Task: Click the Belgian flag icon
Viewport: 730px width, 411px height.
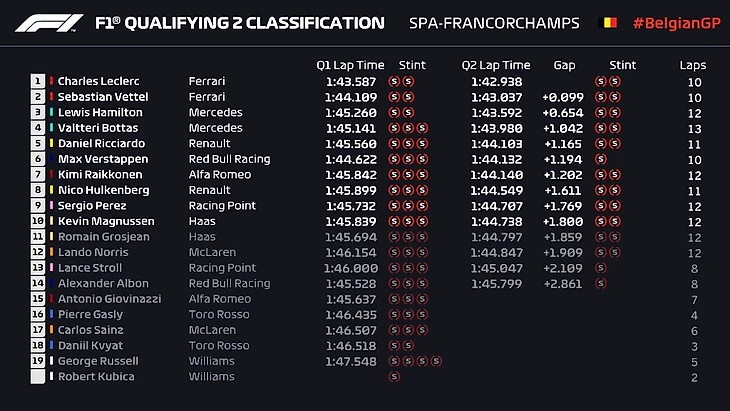Action: tap(606, 23)
